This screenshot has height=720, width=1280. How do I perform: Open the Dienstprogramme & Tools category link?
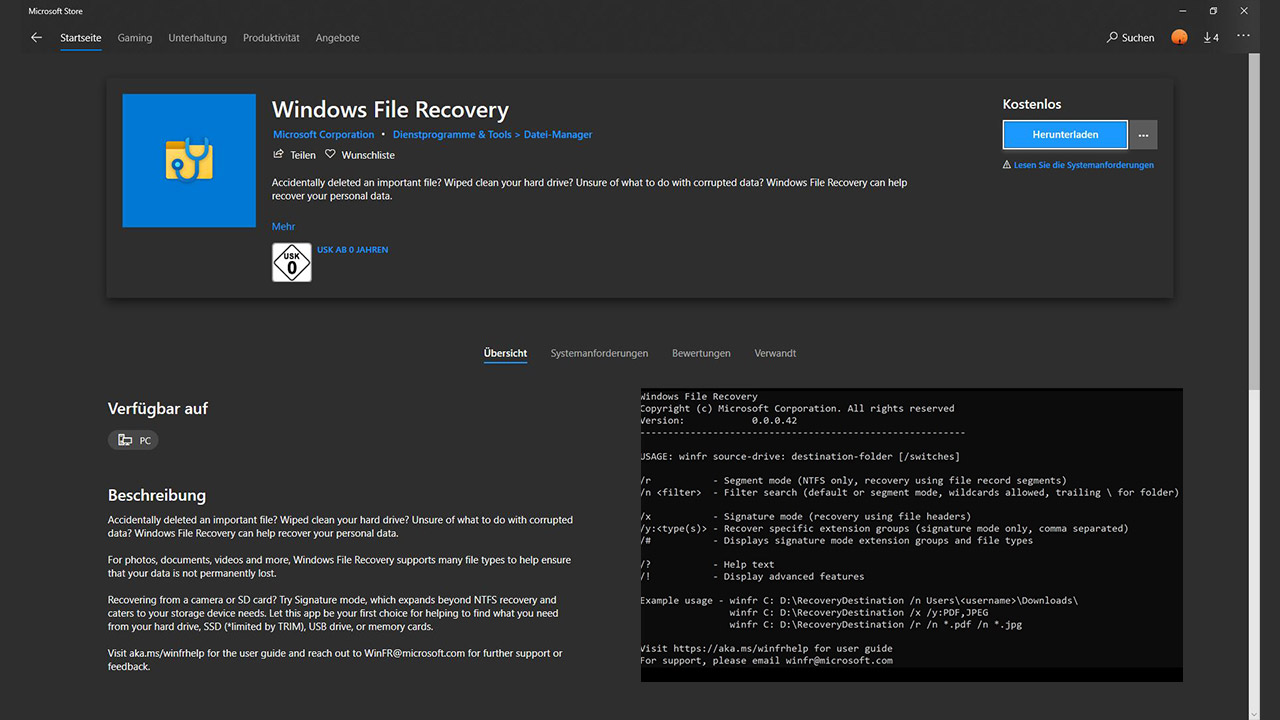(x=452, y=134)
